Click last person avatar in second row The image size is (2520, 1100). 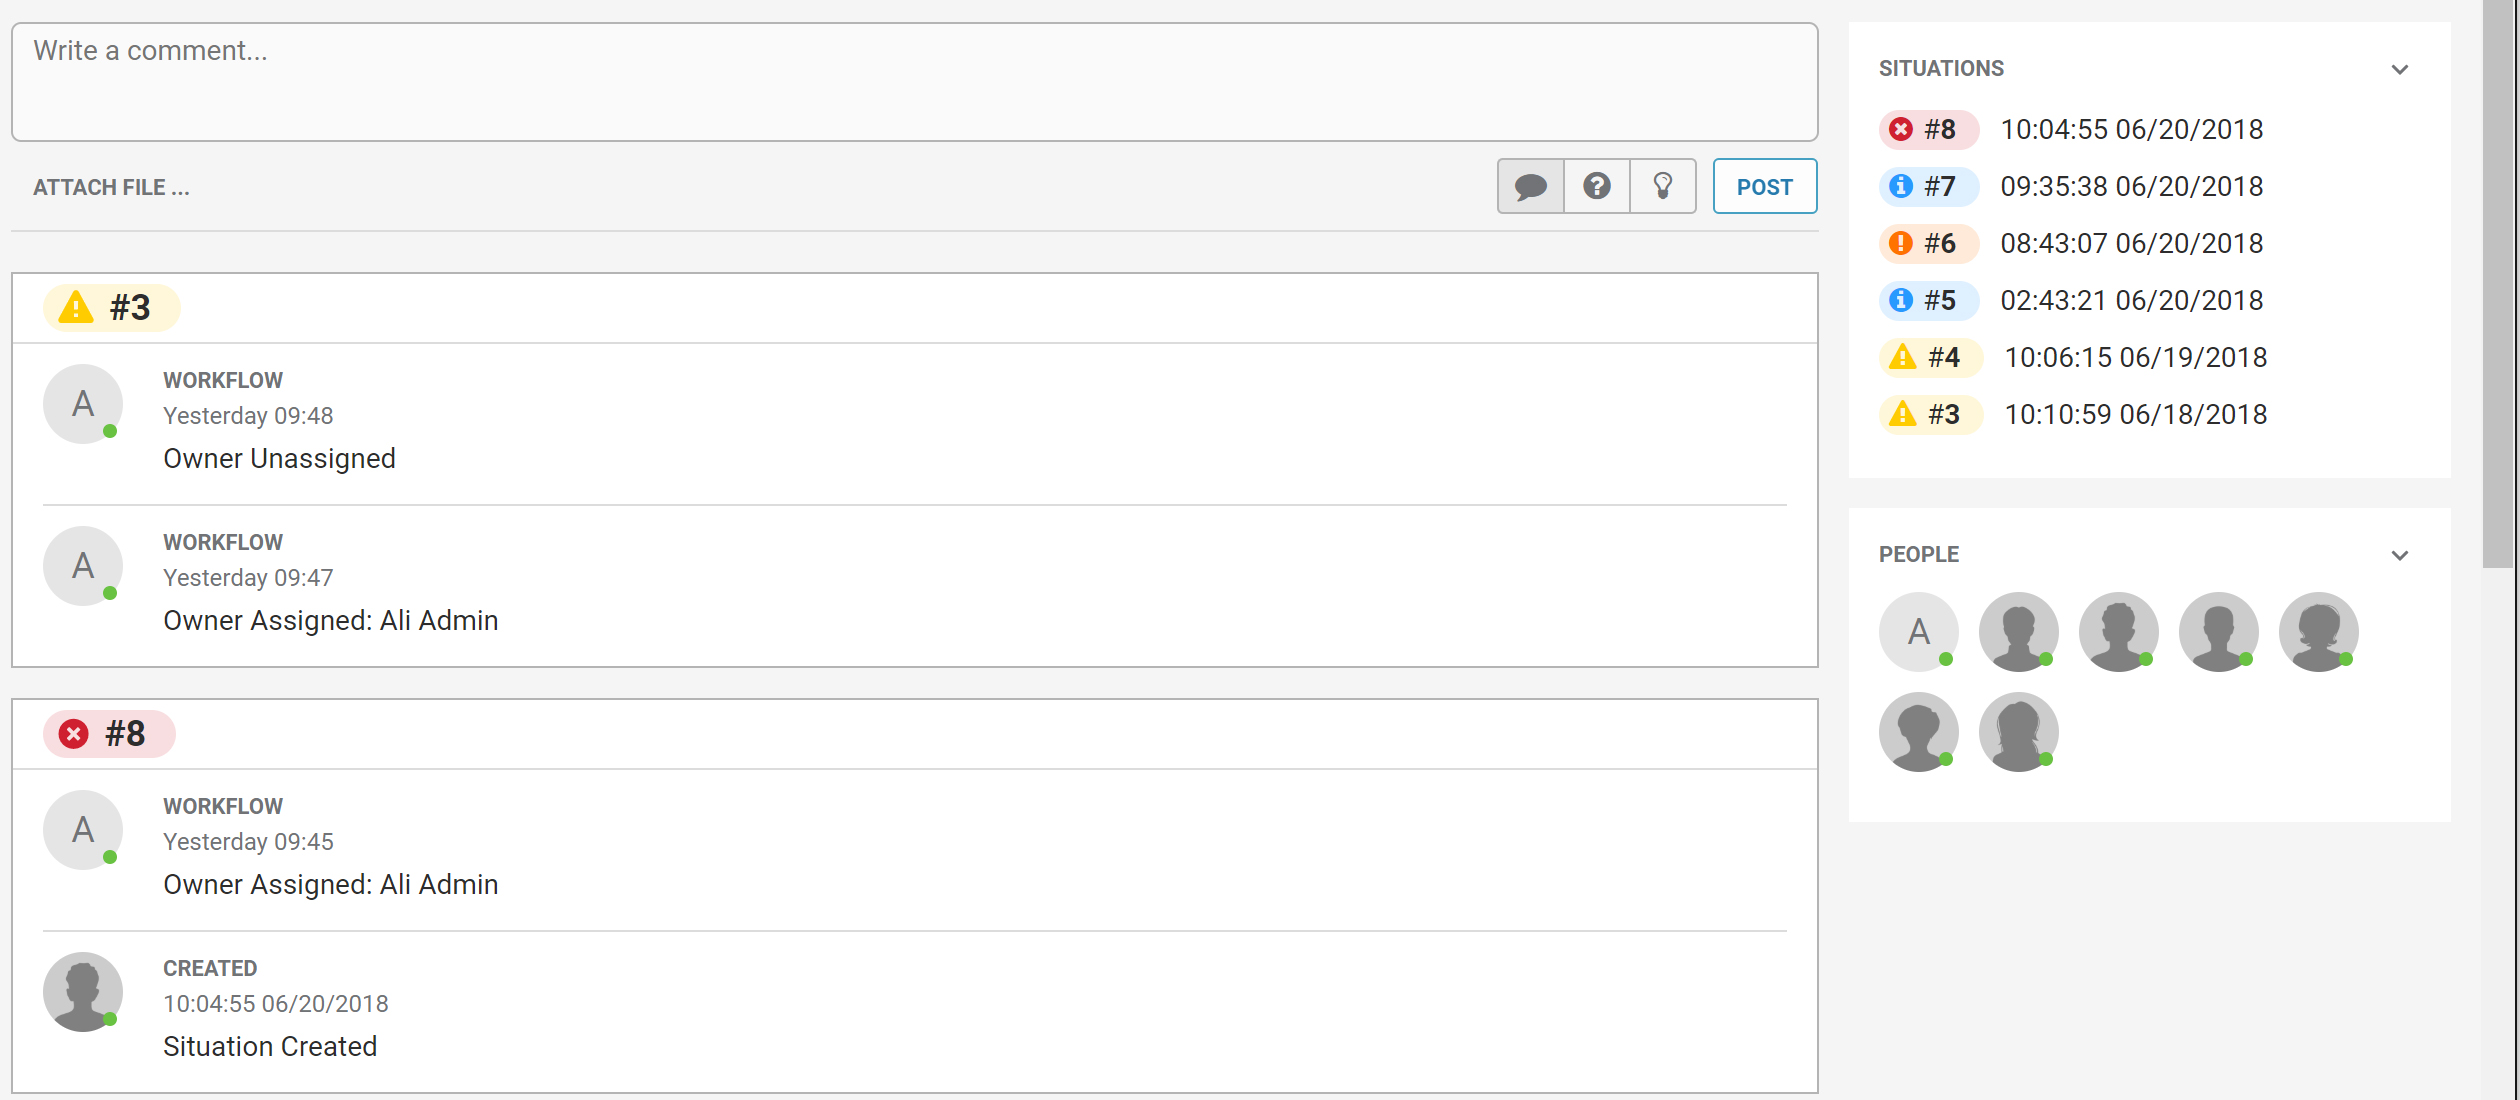coord(2019,732)
